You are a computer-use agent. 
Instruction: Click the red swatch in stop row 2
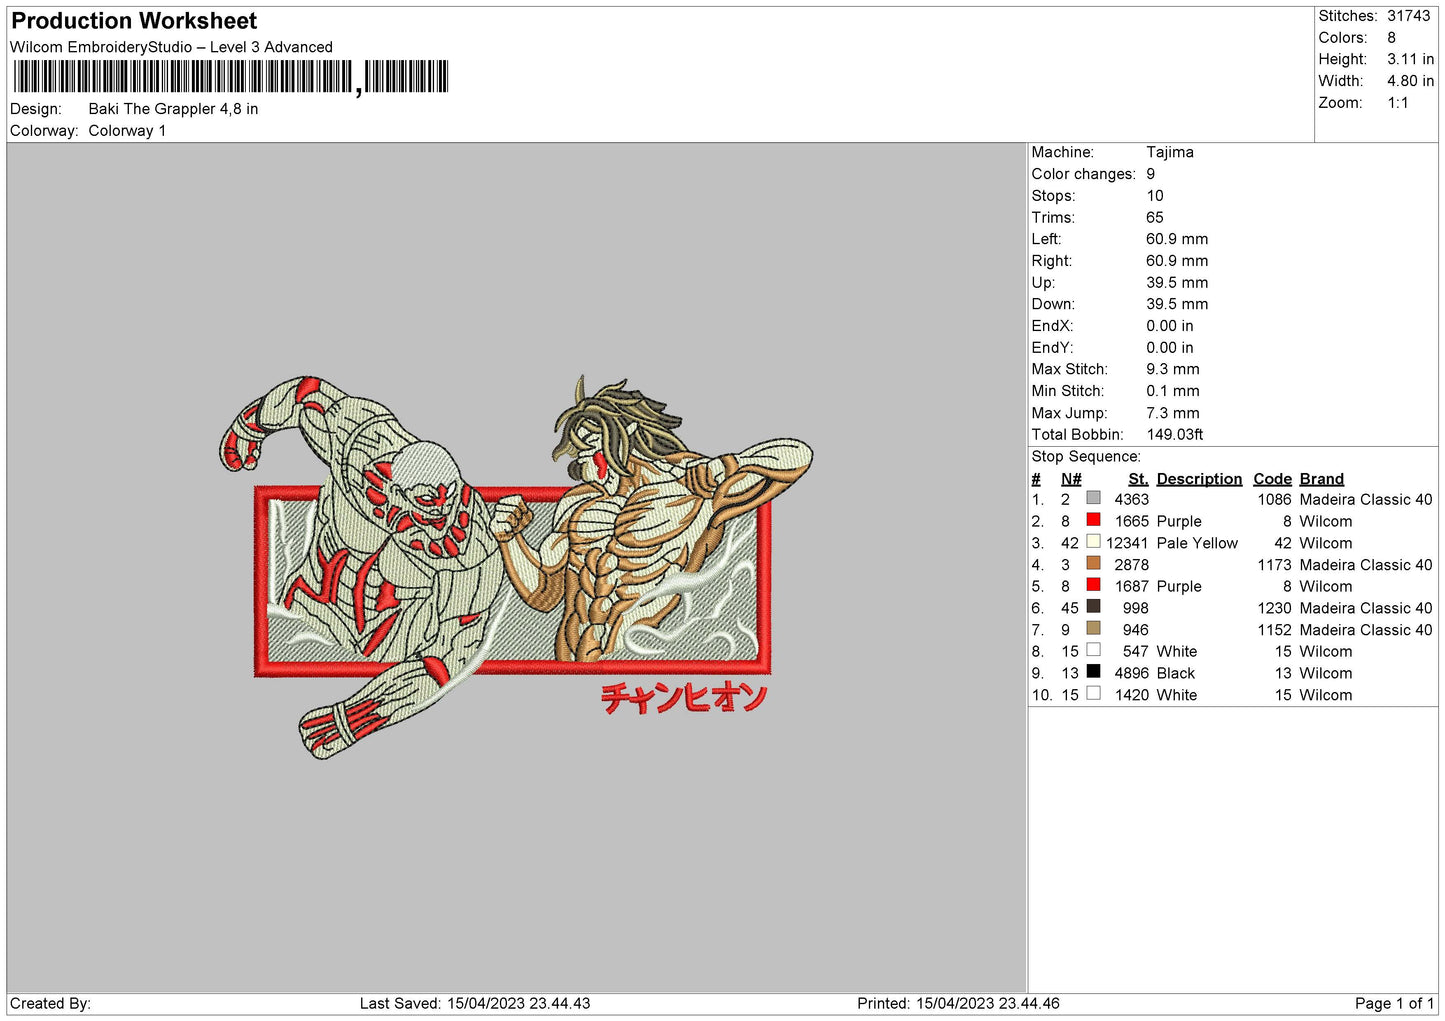click(x=1093, y=520)
